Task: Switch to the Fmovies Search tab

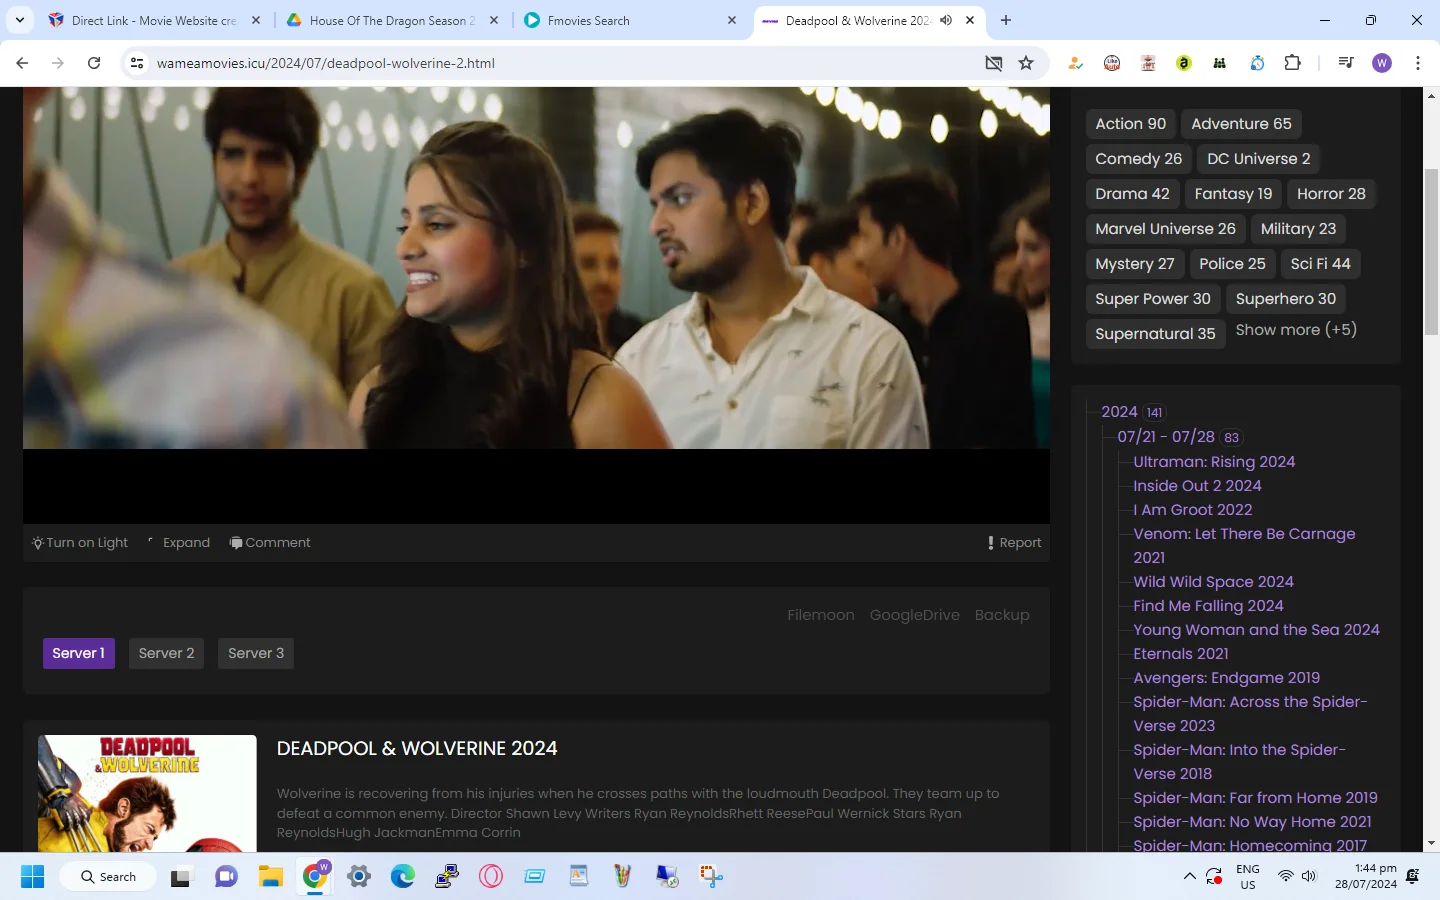Action: [630, 20]
